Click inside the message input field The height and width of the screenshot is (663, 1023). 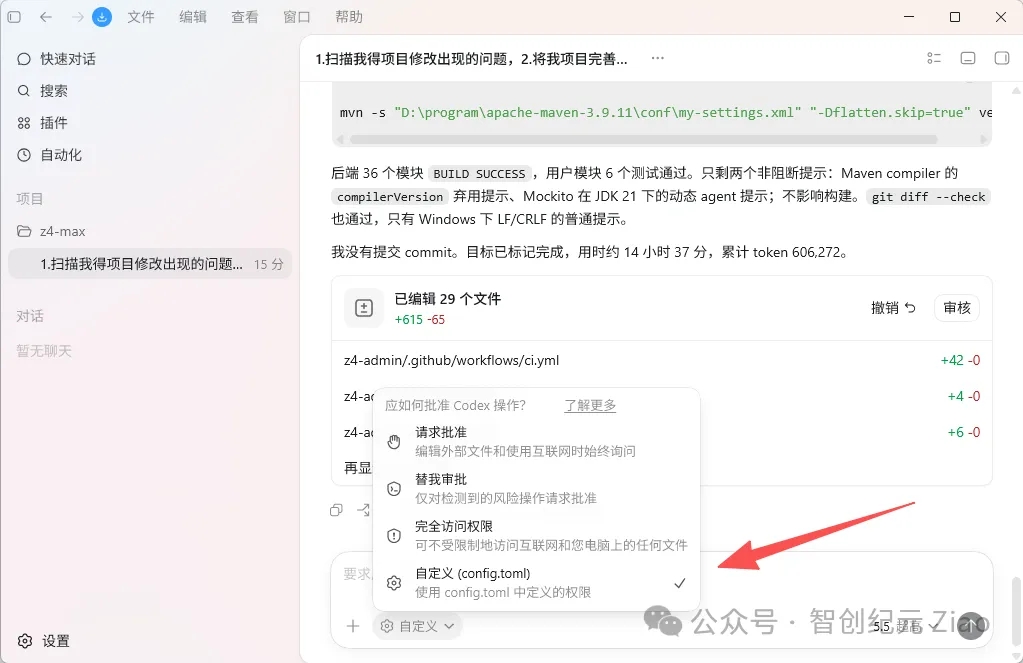click(x=662, y=574)
